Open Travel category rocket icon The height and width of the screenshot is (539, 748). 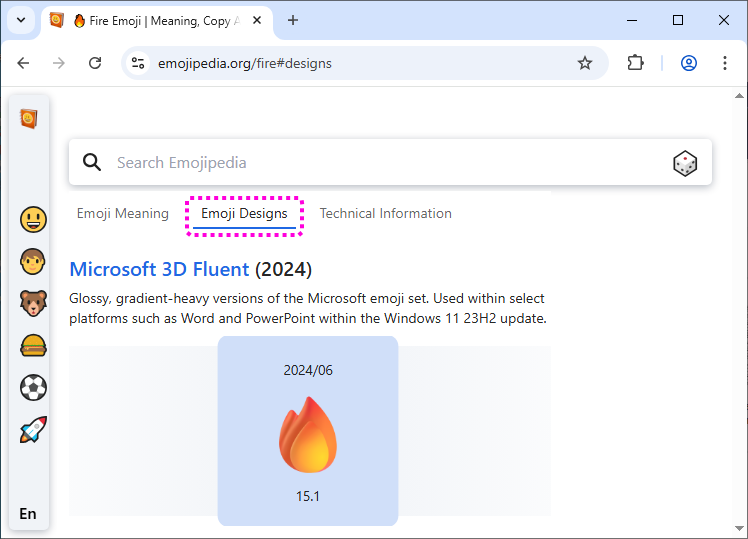click(33, 429)
